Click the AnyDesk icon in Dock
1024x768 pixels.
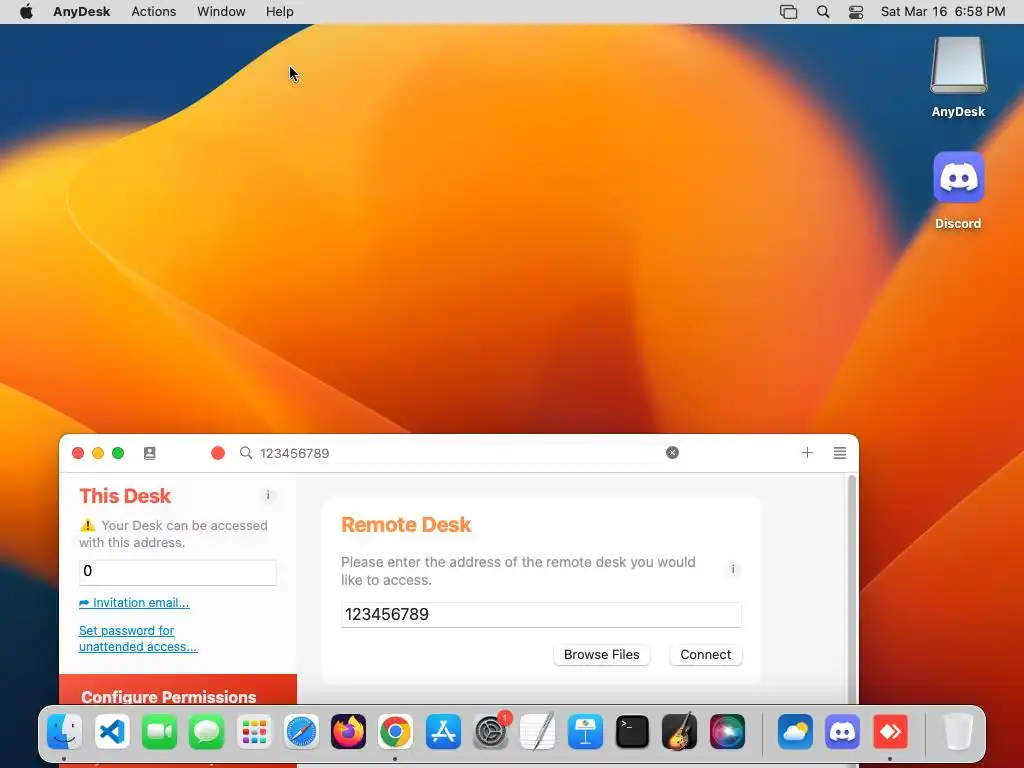click(890, 731)
